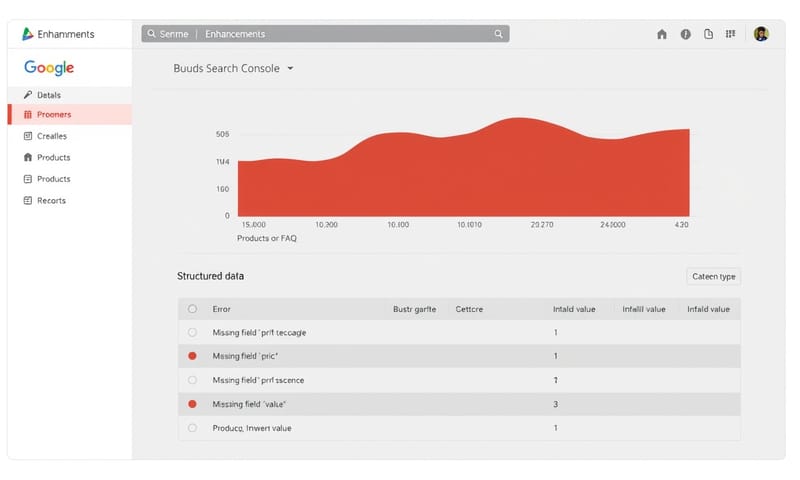Expand the Buuds Search Console dropdown

coord(290,69)
